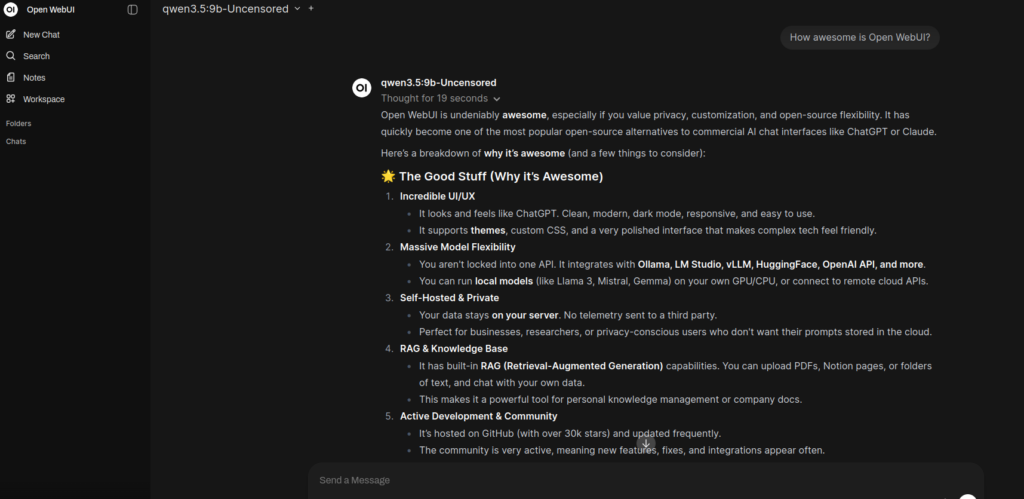Click the bold 'on your server' text
Viewport: 1024px width, 499px height.
point(524,315)
